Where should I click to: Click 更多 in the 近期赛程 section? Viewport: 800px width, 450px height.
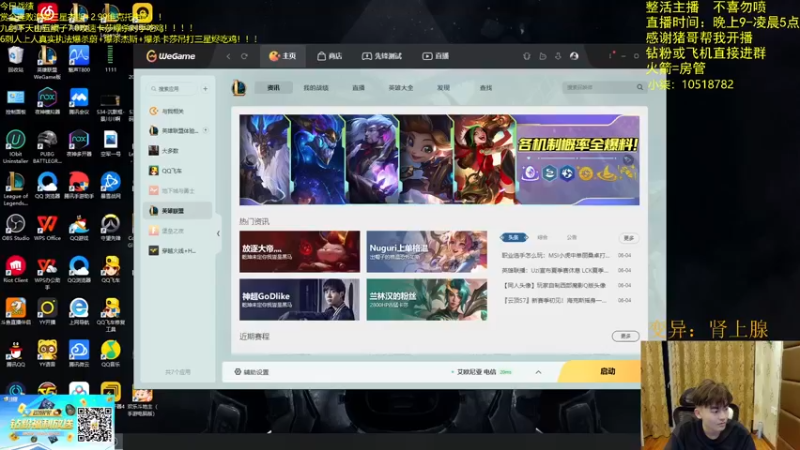(626, 336)
